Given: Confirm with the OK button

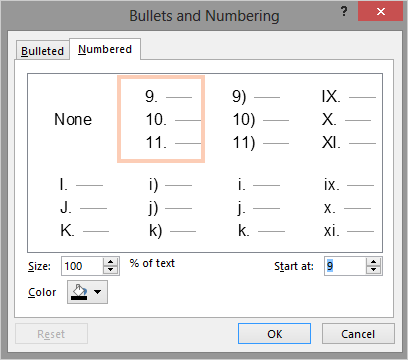Looking at the screenshot, I should pos(274,334).
